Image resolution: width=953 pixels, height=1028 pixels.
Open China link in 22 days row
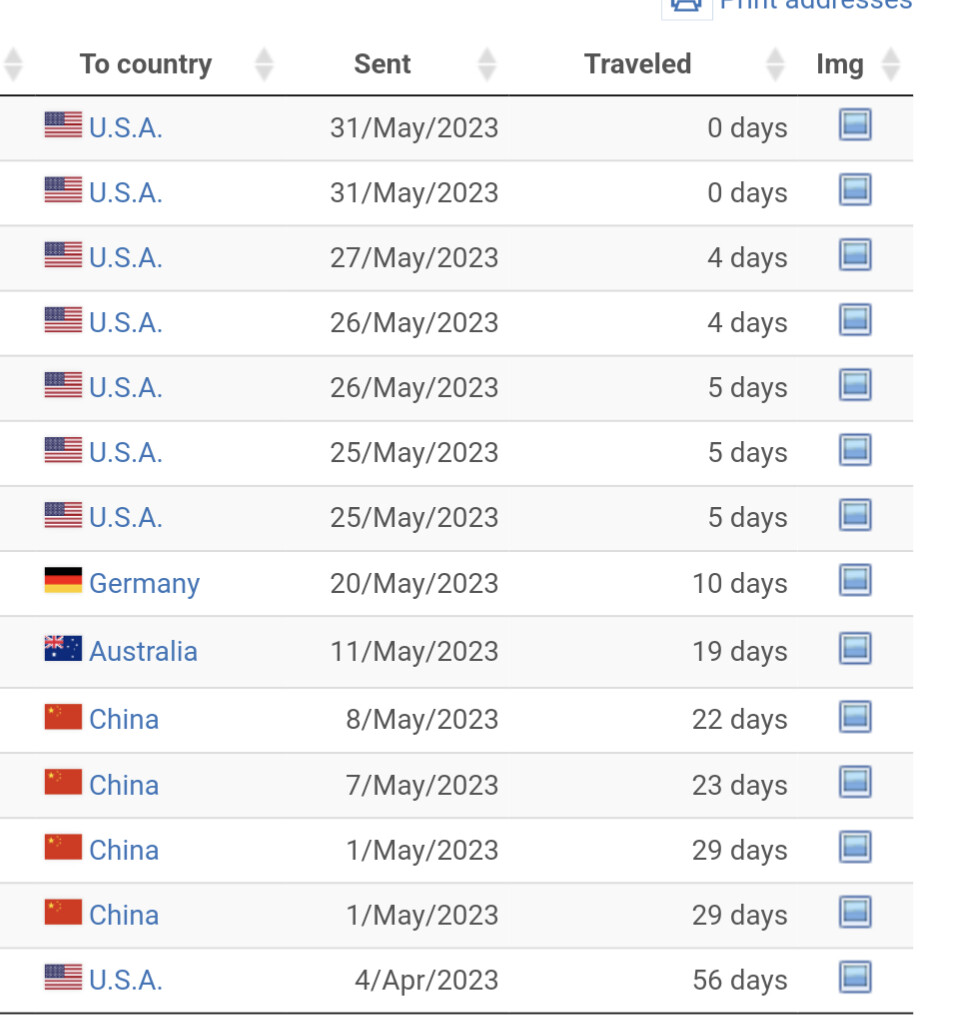click(124, 720)
